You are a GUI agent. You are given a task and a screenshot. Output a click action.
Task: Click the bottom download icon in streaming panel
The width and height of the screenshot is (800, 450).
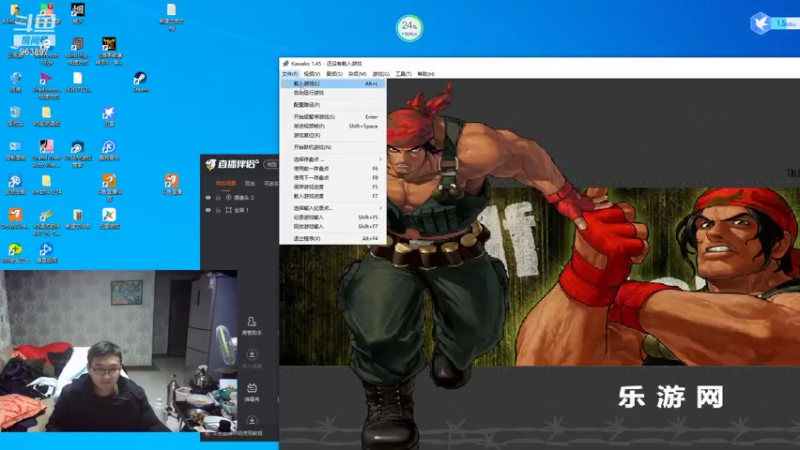point(252,420)
